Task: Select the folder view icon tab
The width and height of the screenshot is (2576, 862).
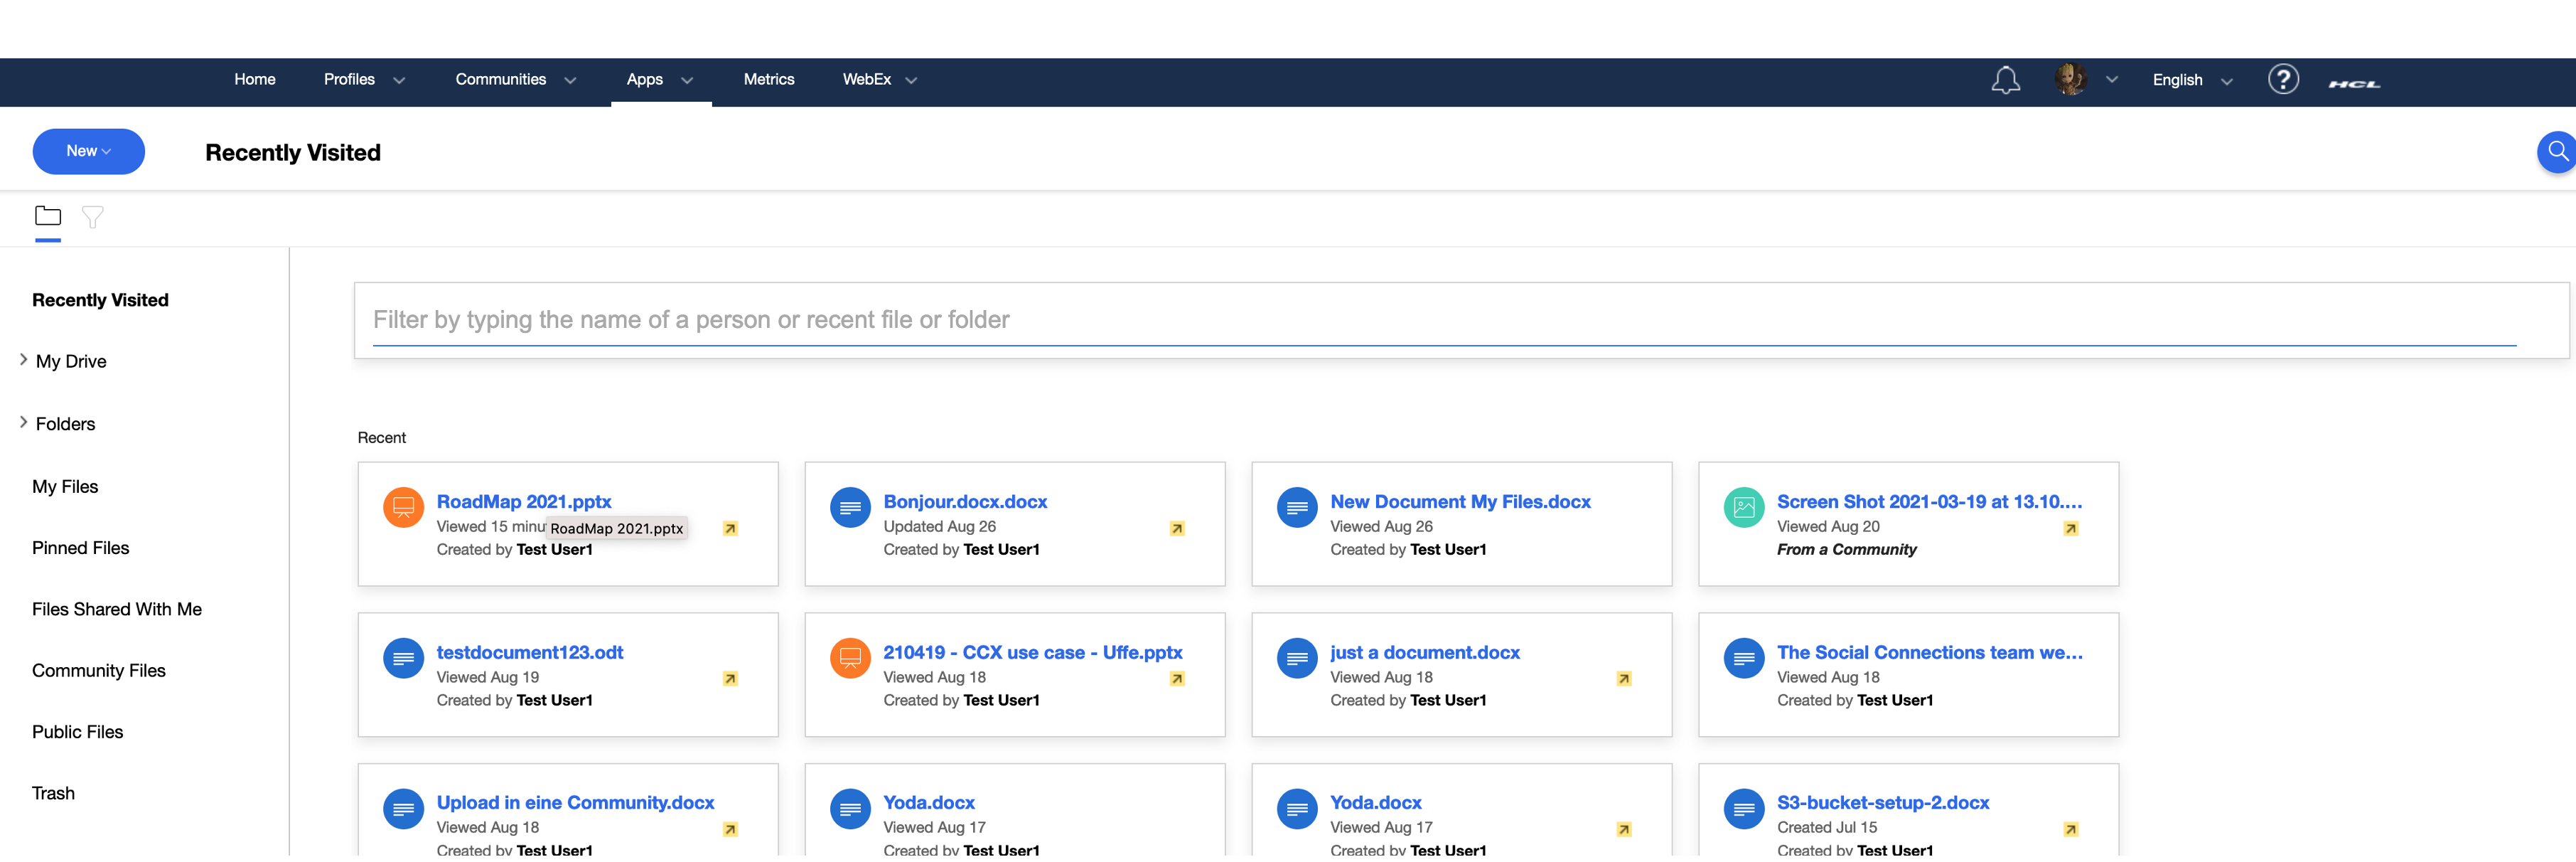Action: pos(48,216)
